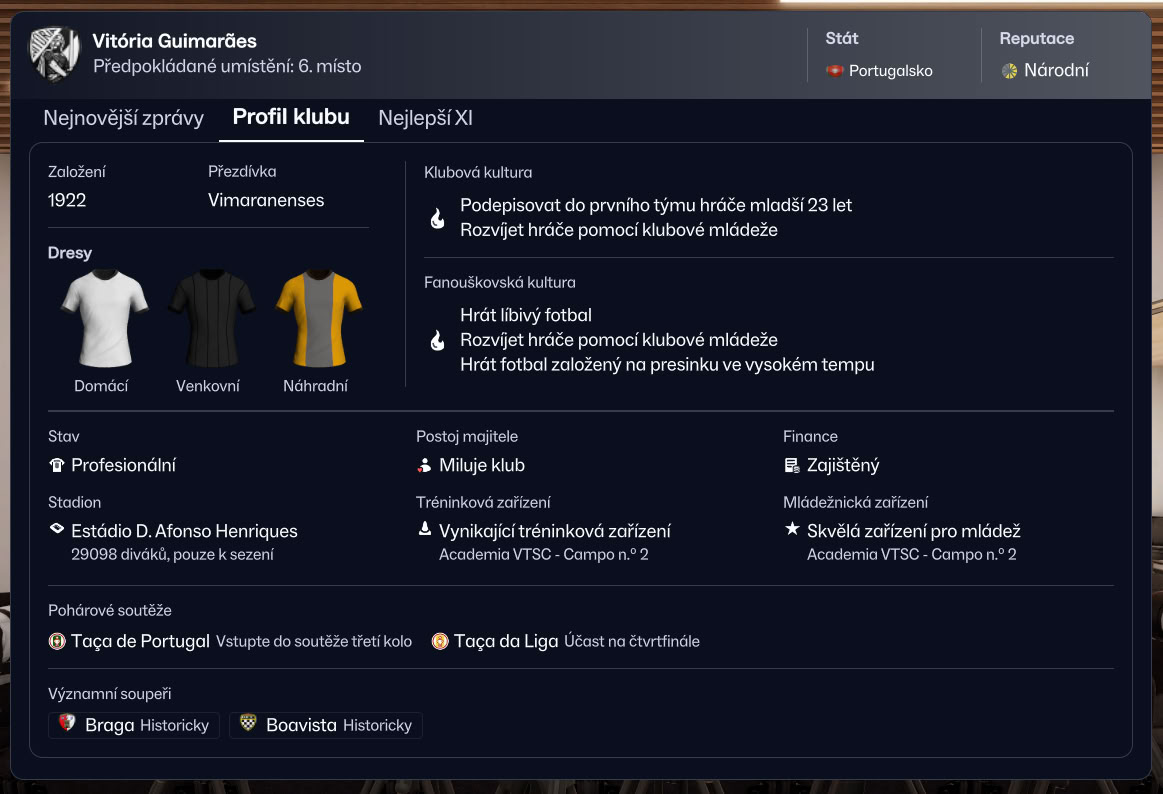The width and height of the screenshot is (1163, 794).
Task: Click the shirt icon next to Profesionální
Action: pos(57,466)
